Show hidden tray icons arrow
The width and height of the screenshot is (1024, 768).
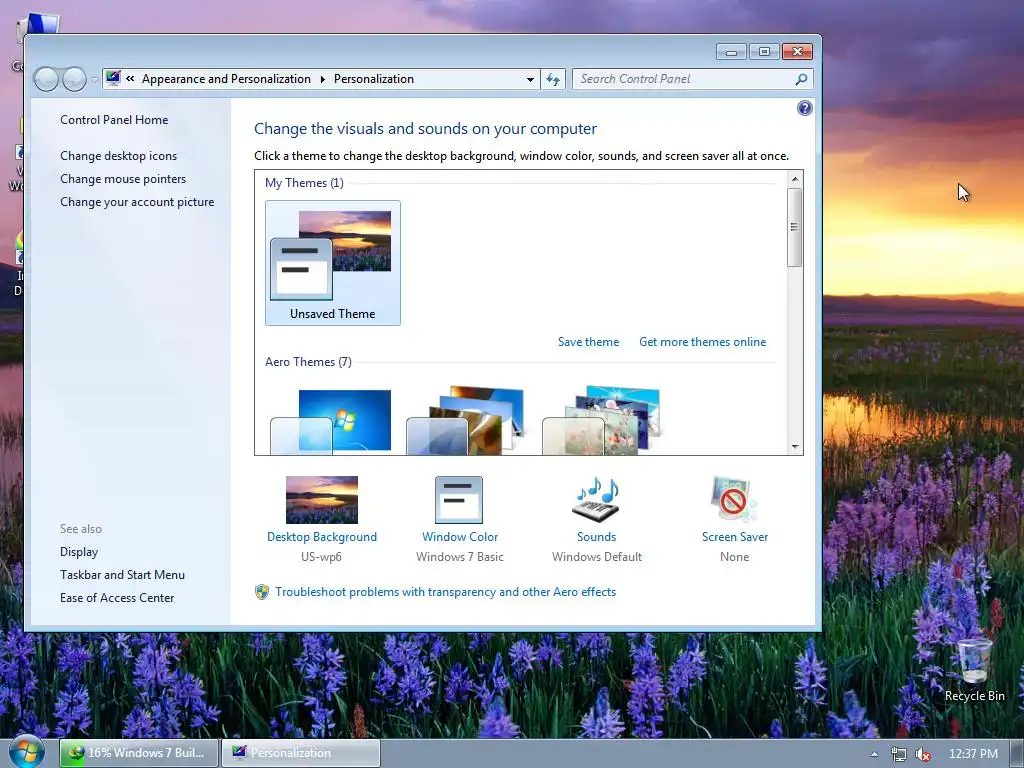pos(874,754)
